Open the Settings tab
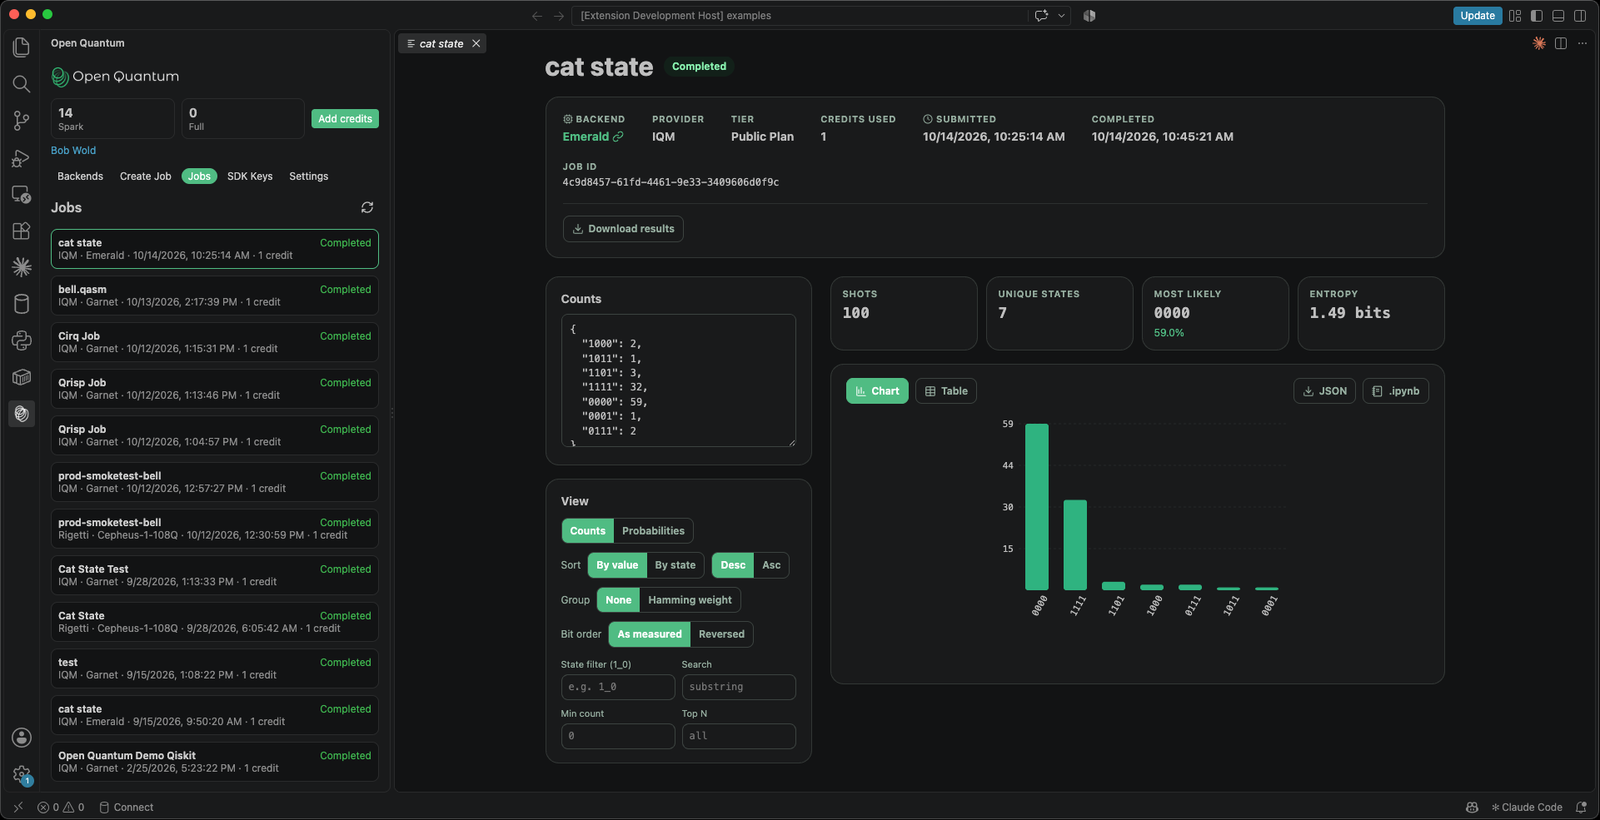 pyautogui.click(x=308, y=176)
